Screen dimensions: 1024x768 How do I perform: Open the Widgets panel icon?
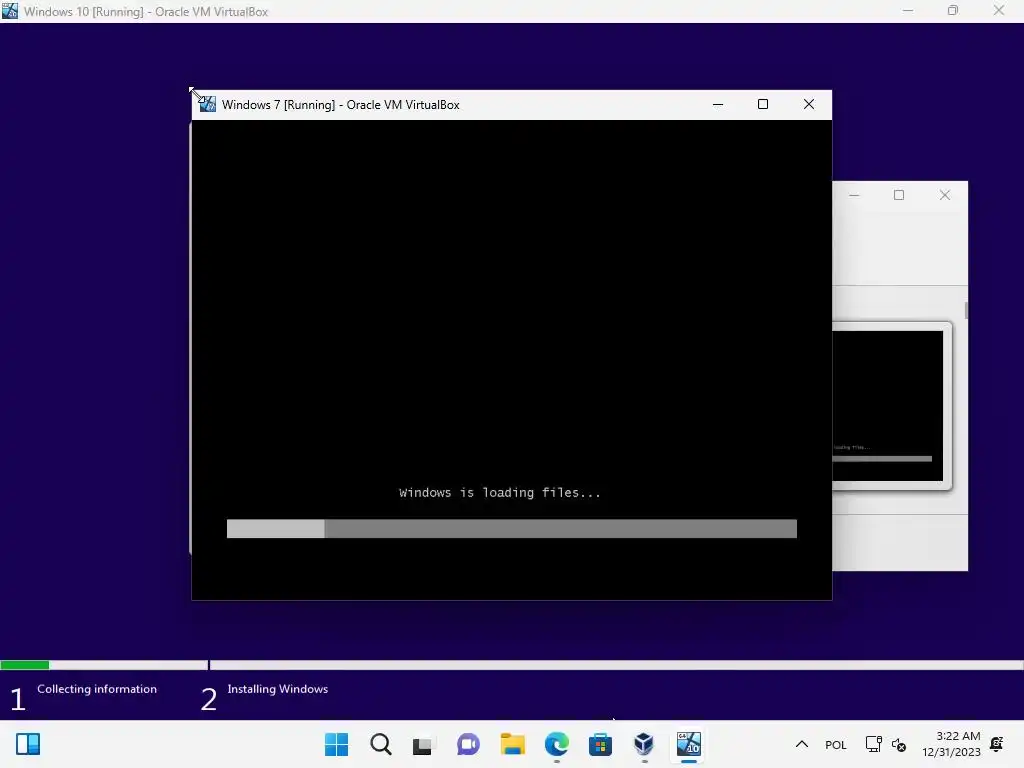click(x=28, y=744)
